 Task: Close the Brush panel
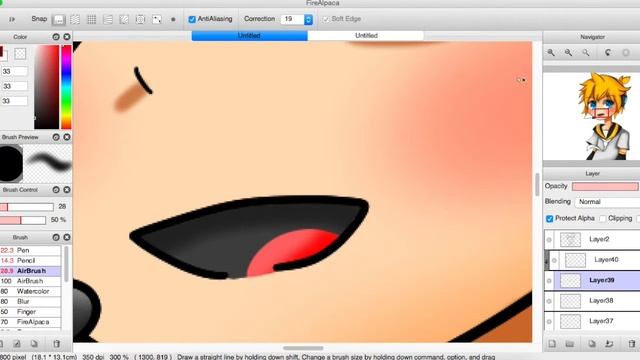pyautogui.click(x=67, y=237)
